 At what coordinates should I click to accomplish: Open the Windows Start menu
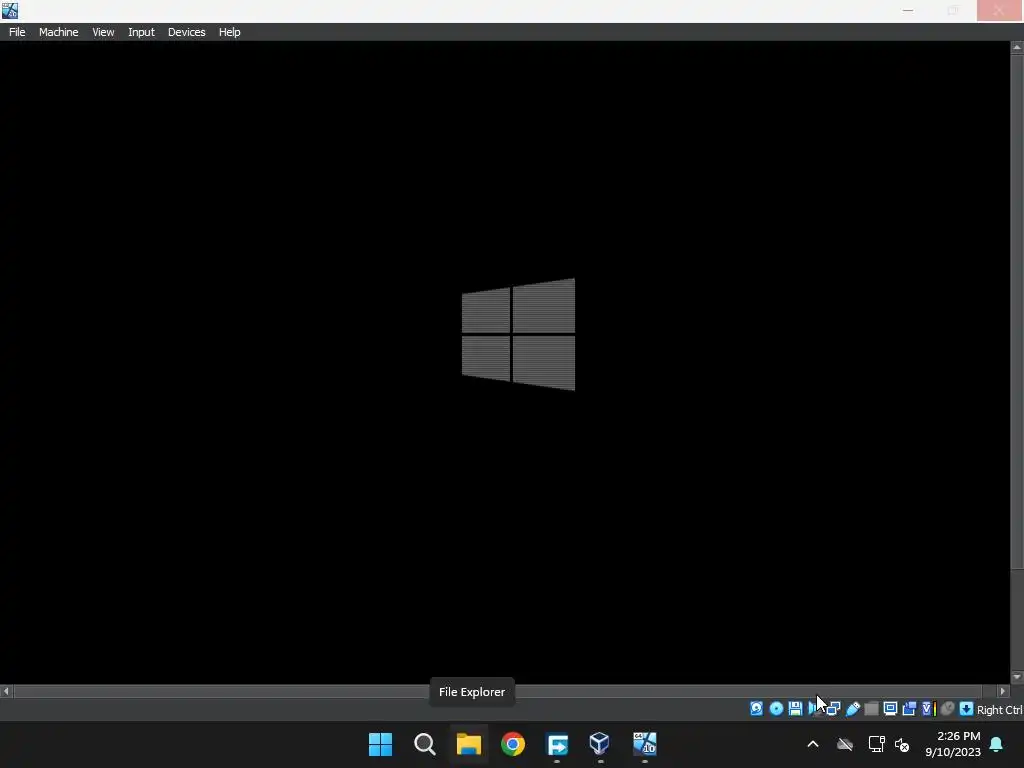point(381,744)
